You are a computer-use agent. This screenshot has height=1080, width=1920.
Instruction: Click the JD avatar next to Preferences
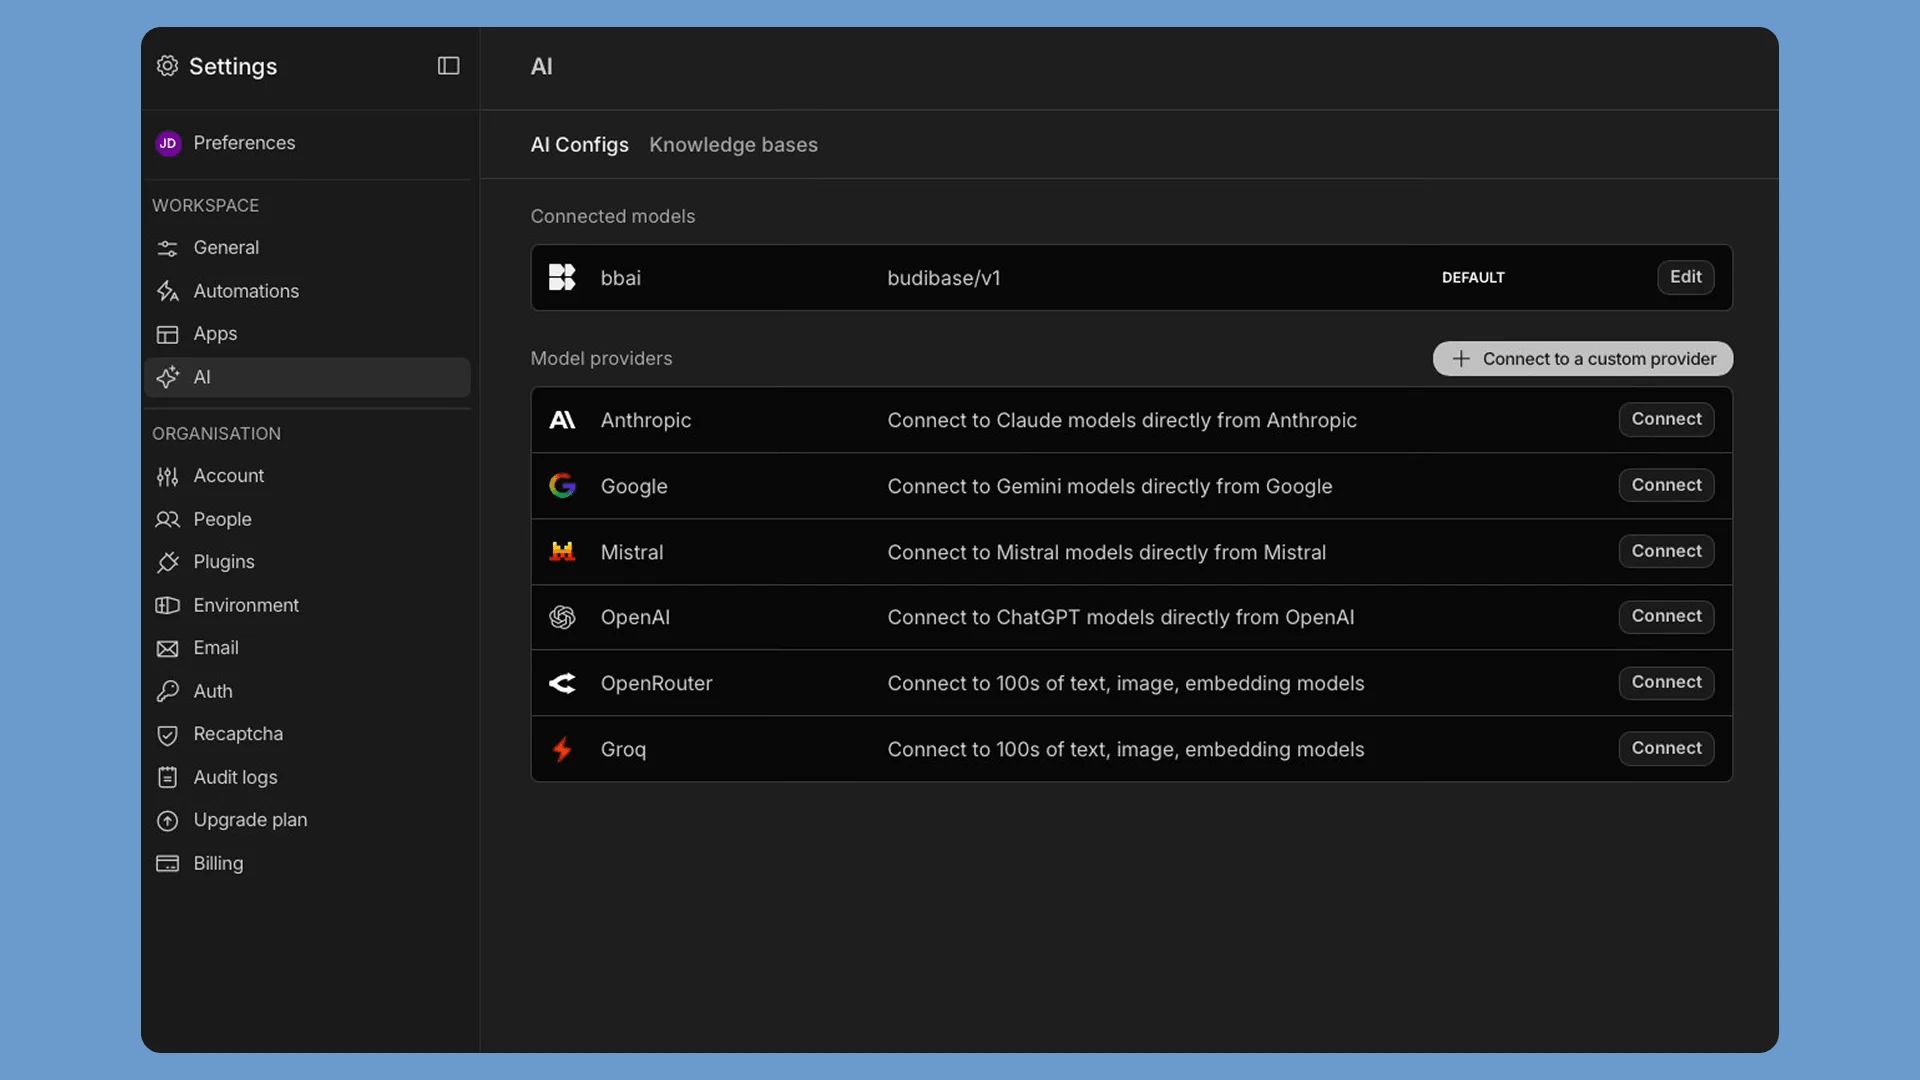pyautogui.click(x=168, y=143)
